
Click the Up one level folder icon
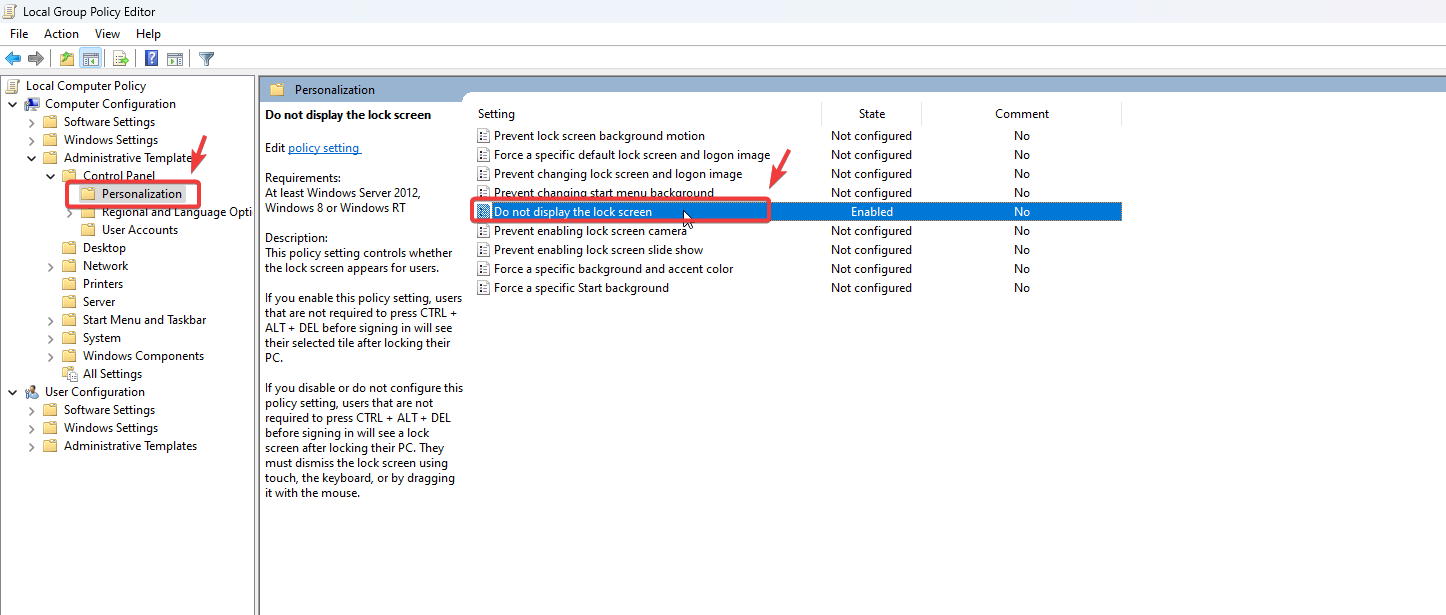click(x=66, y=59)
